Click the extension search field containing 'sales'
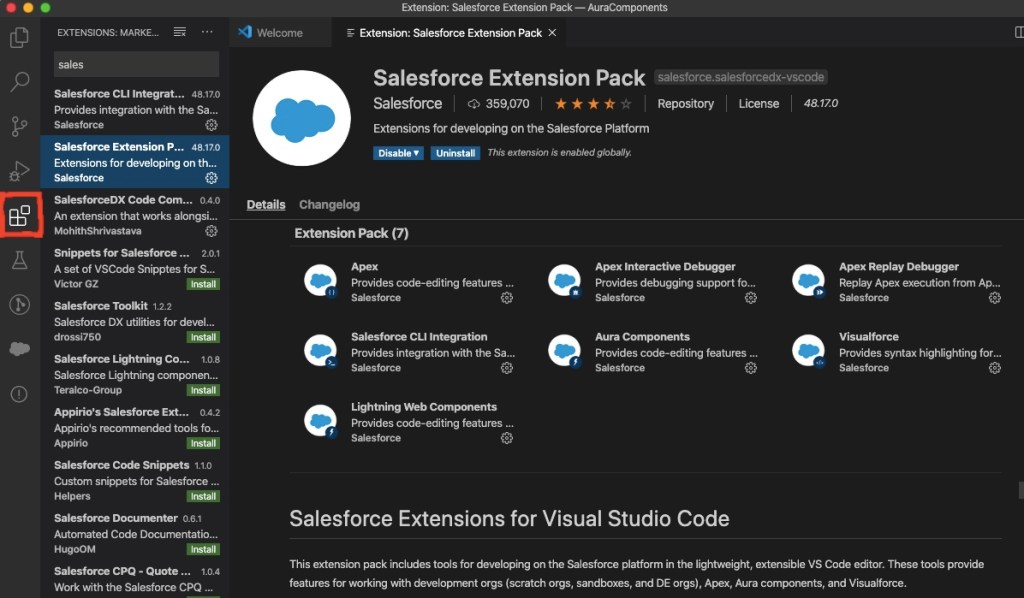 pyautogui.click(x=136, y=64)
